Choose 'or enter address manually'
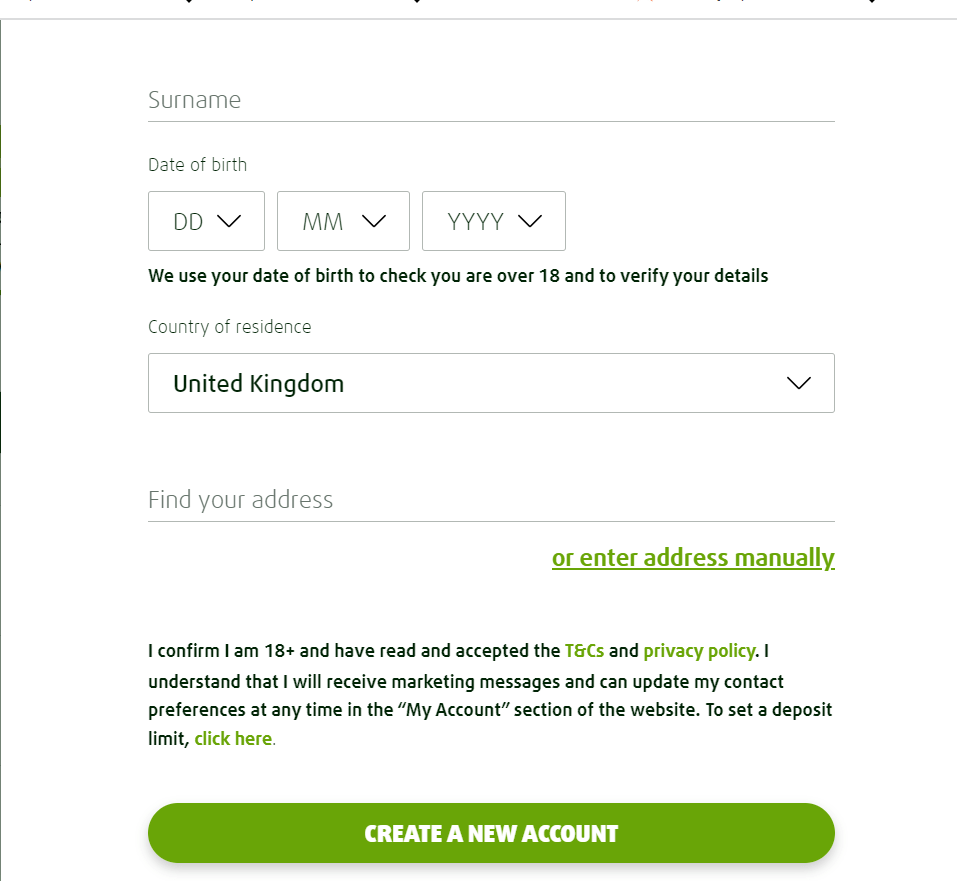Screen dimensions: 957x881 [693, 557]
